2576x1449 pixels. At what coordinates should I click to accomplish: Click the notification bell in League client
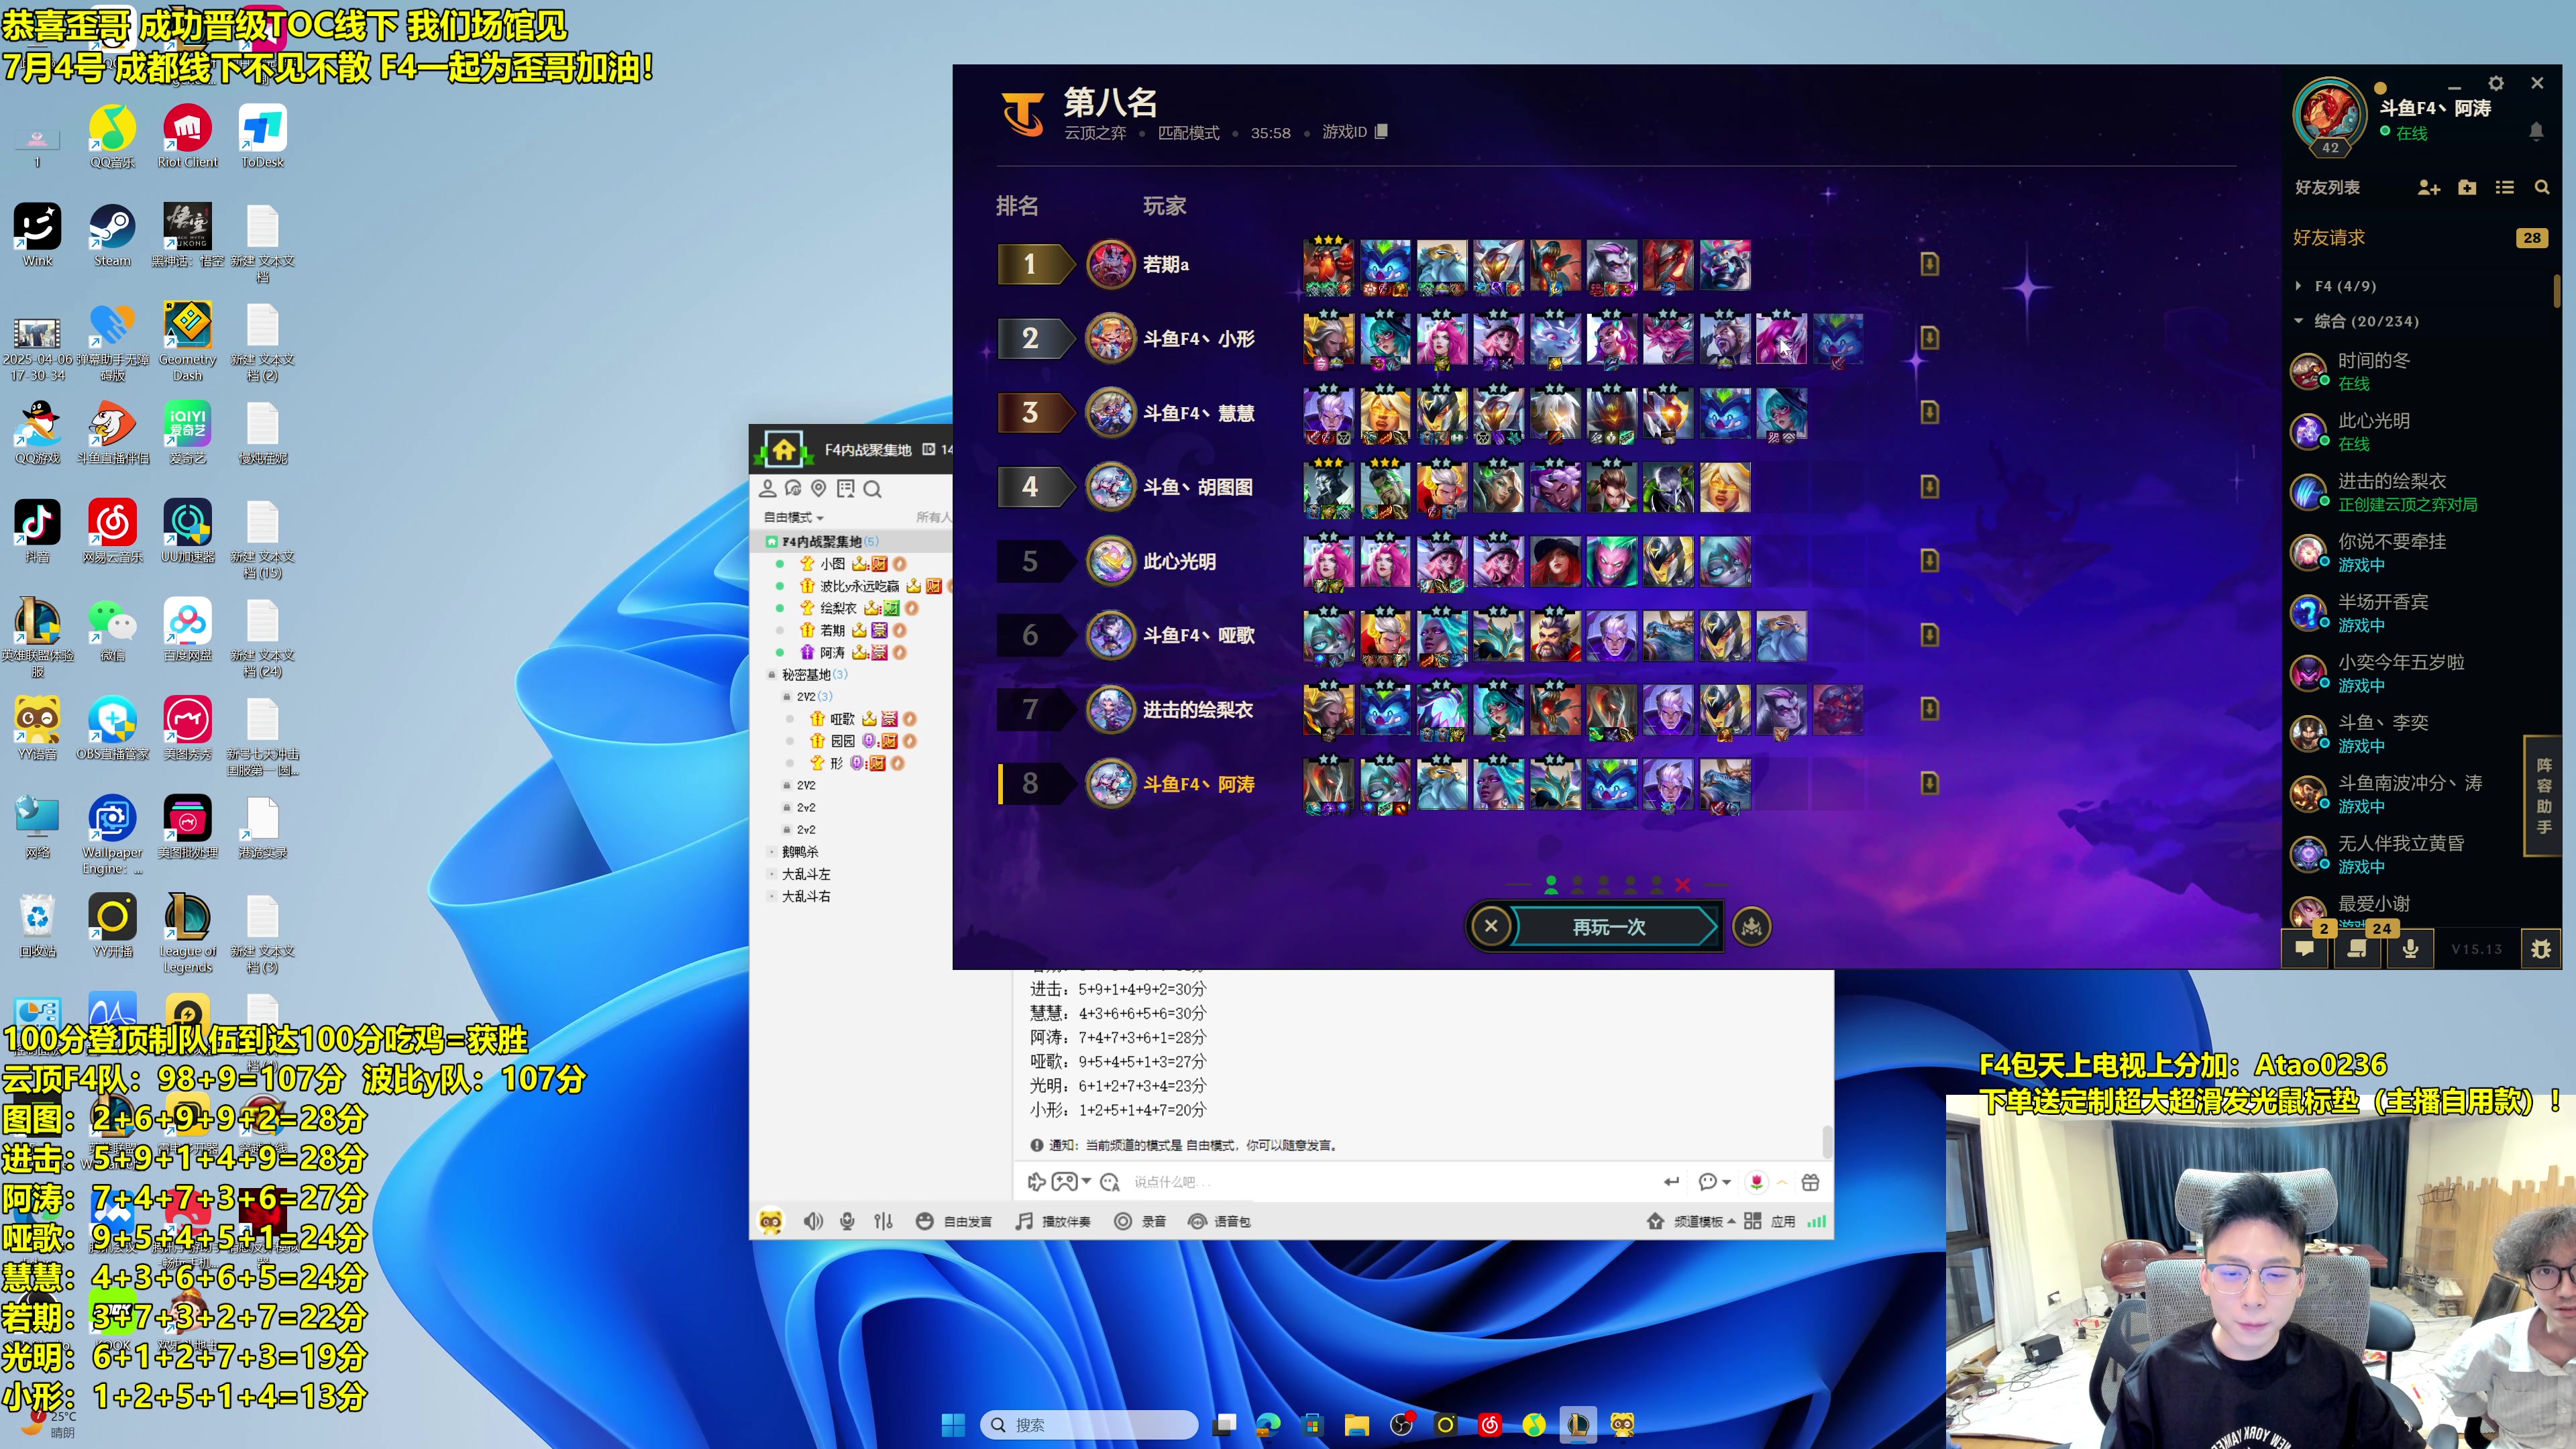click(x=2536, y=131)
